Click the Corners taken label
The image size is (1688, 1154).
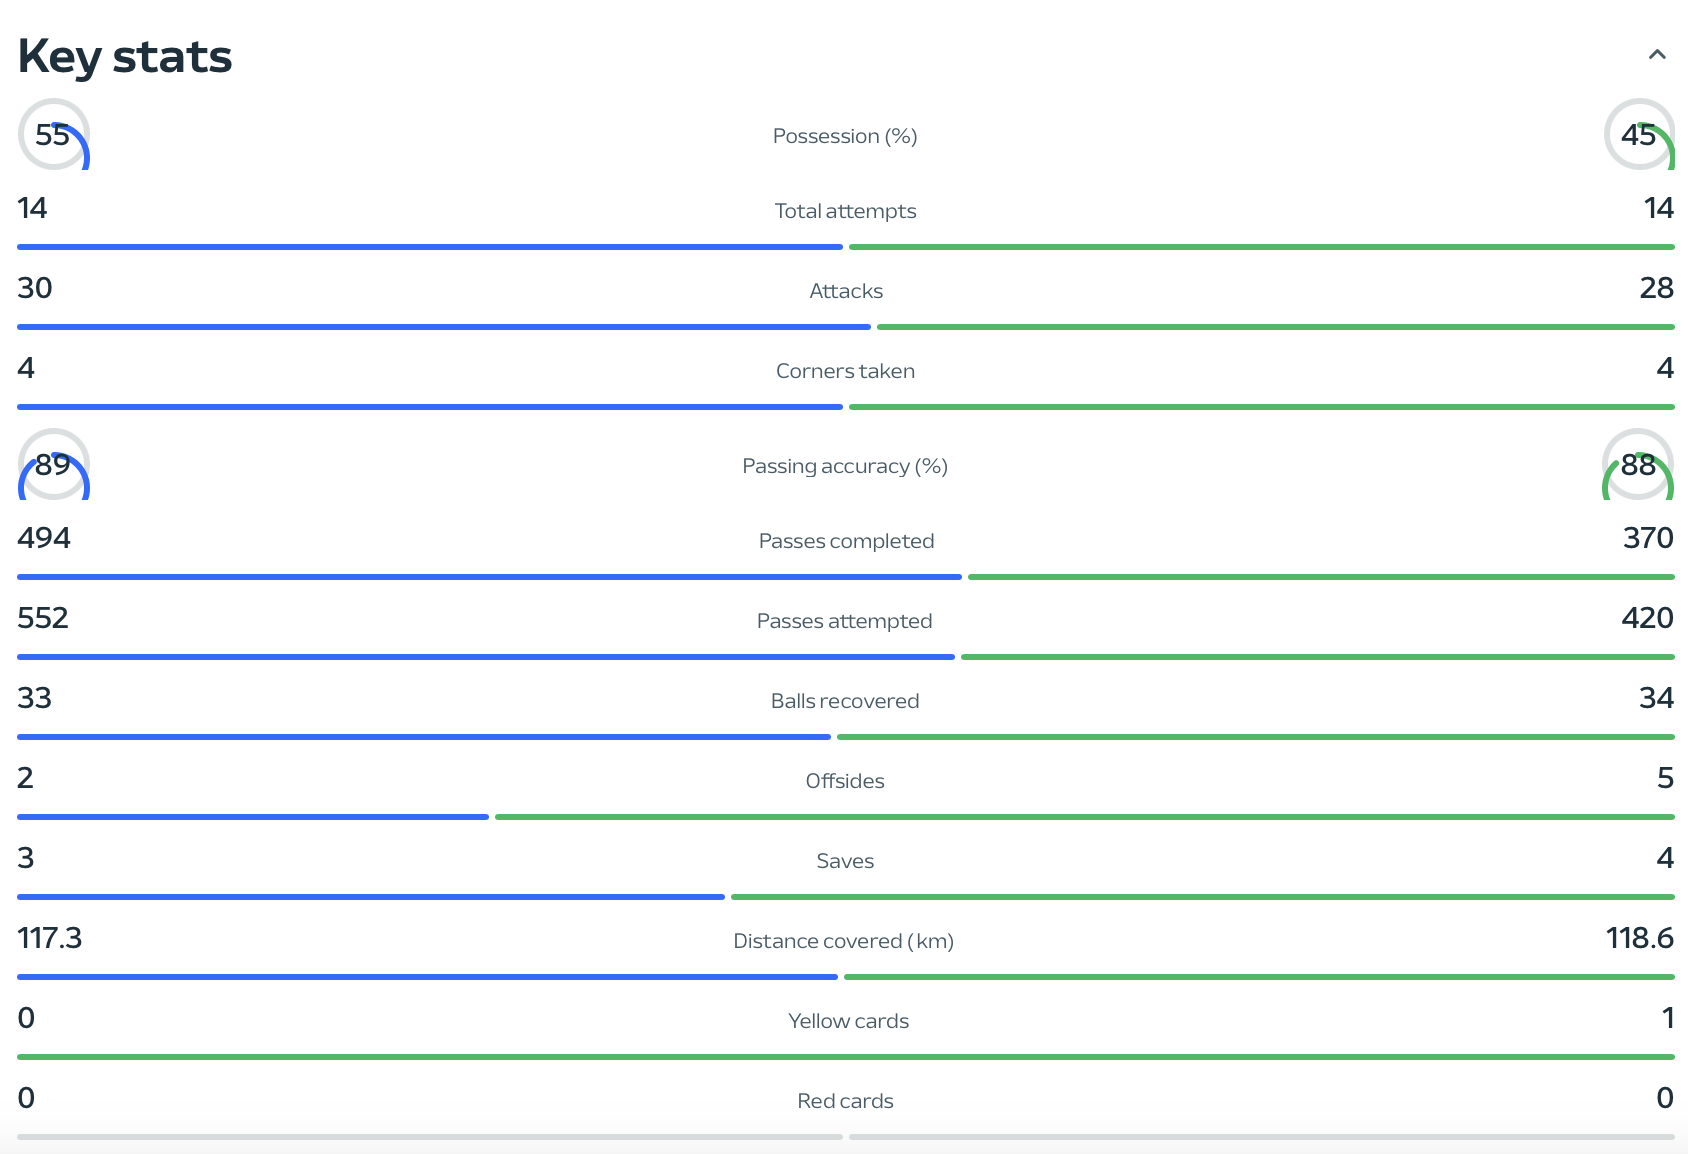pos(845,371)
